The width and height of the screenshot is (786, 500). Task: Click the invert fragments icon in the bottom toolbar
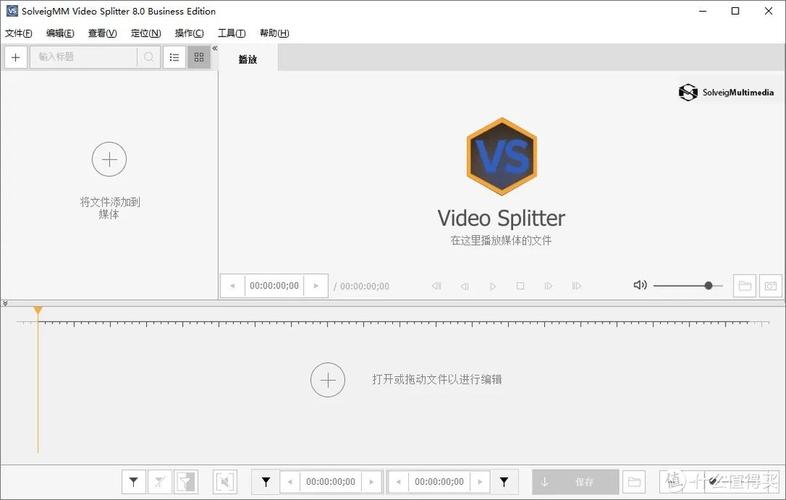pos(186,482)
